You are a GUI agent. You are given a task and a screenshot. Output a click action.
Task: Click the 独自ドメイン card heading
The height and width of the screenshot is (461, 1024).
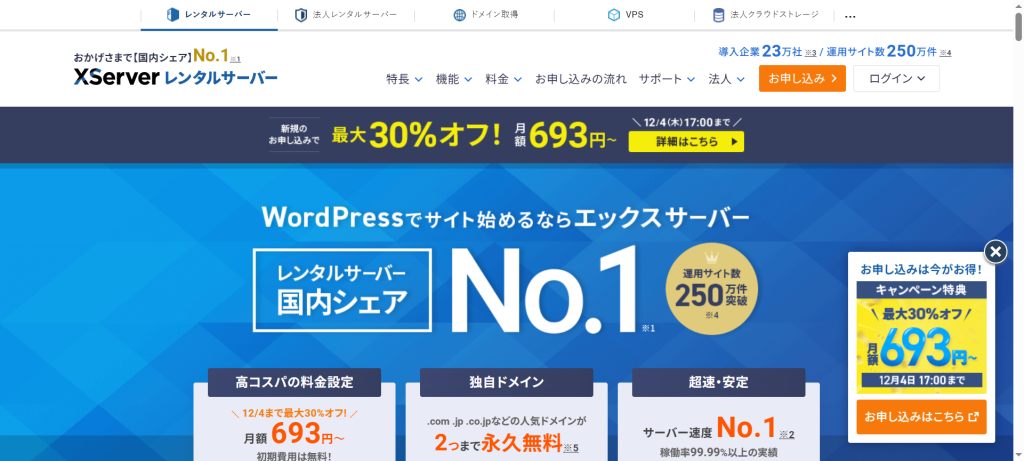(x=506, y=382)
